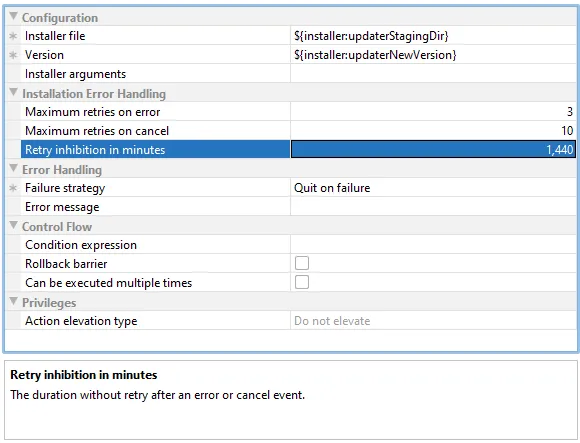Select the Can be executed multiple times label
Image resolution: width=580 pixels, height=443 pixels.
[x=109, y=283]
